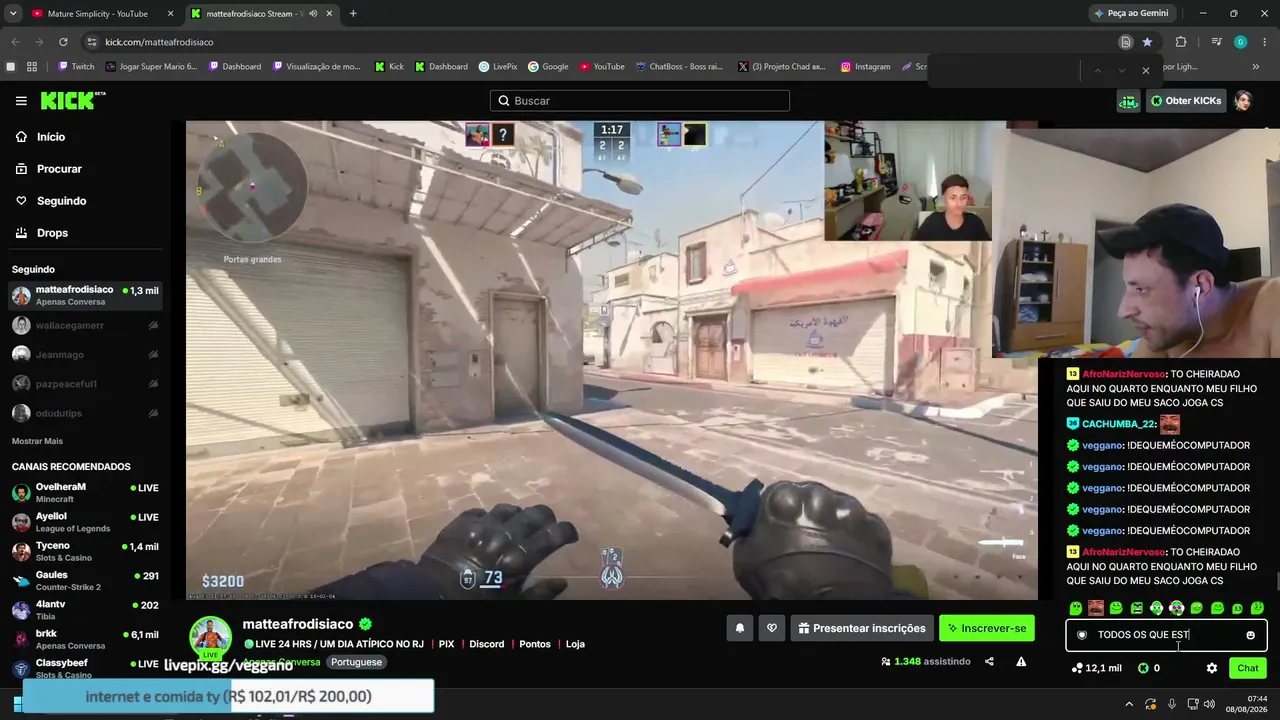Report the stream with the warning icon
1280x720 pixels.
pos(1021,661)
